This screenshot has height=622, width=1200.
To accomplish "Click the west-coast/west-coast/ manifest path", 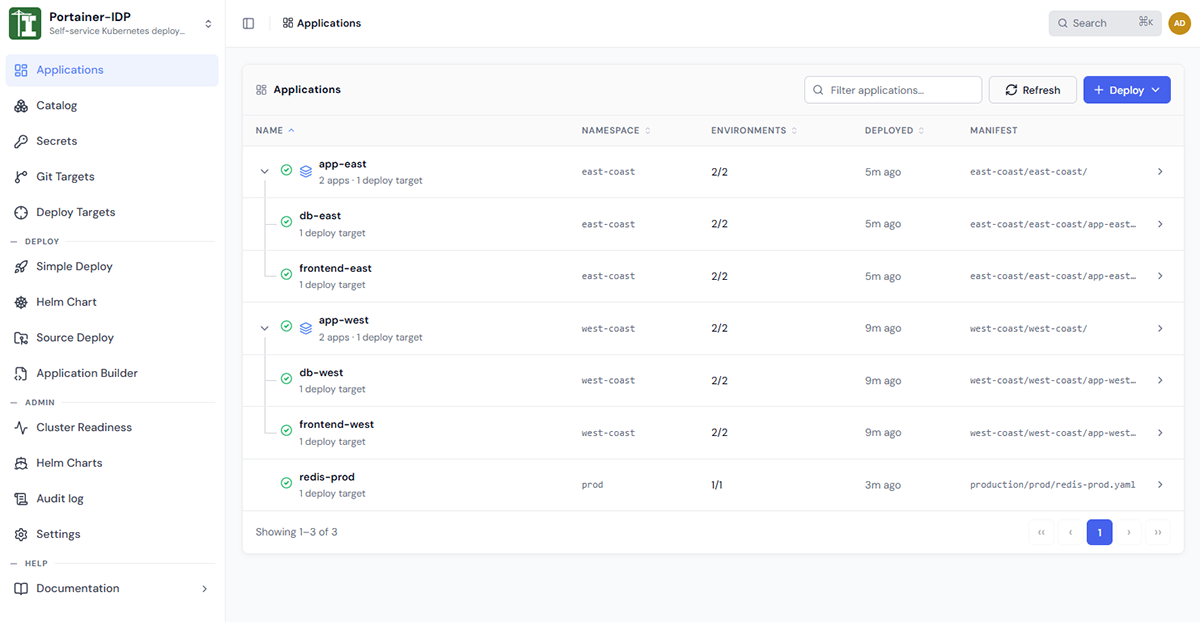I will [1028, 329].
